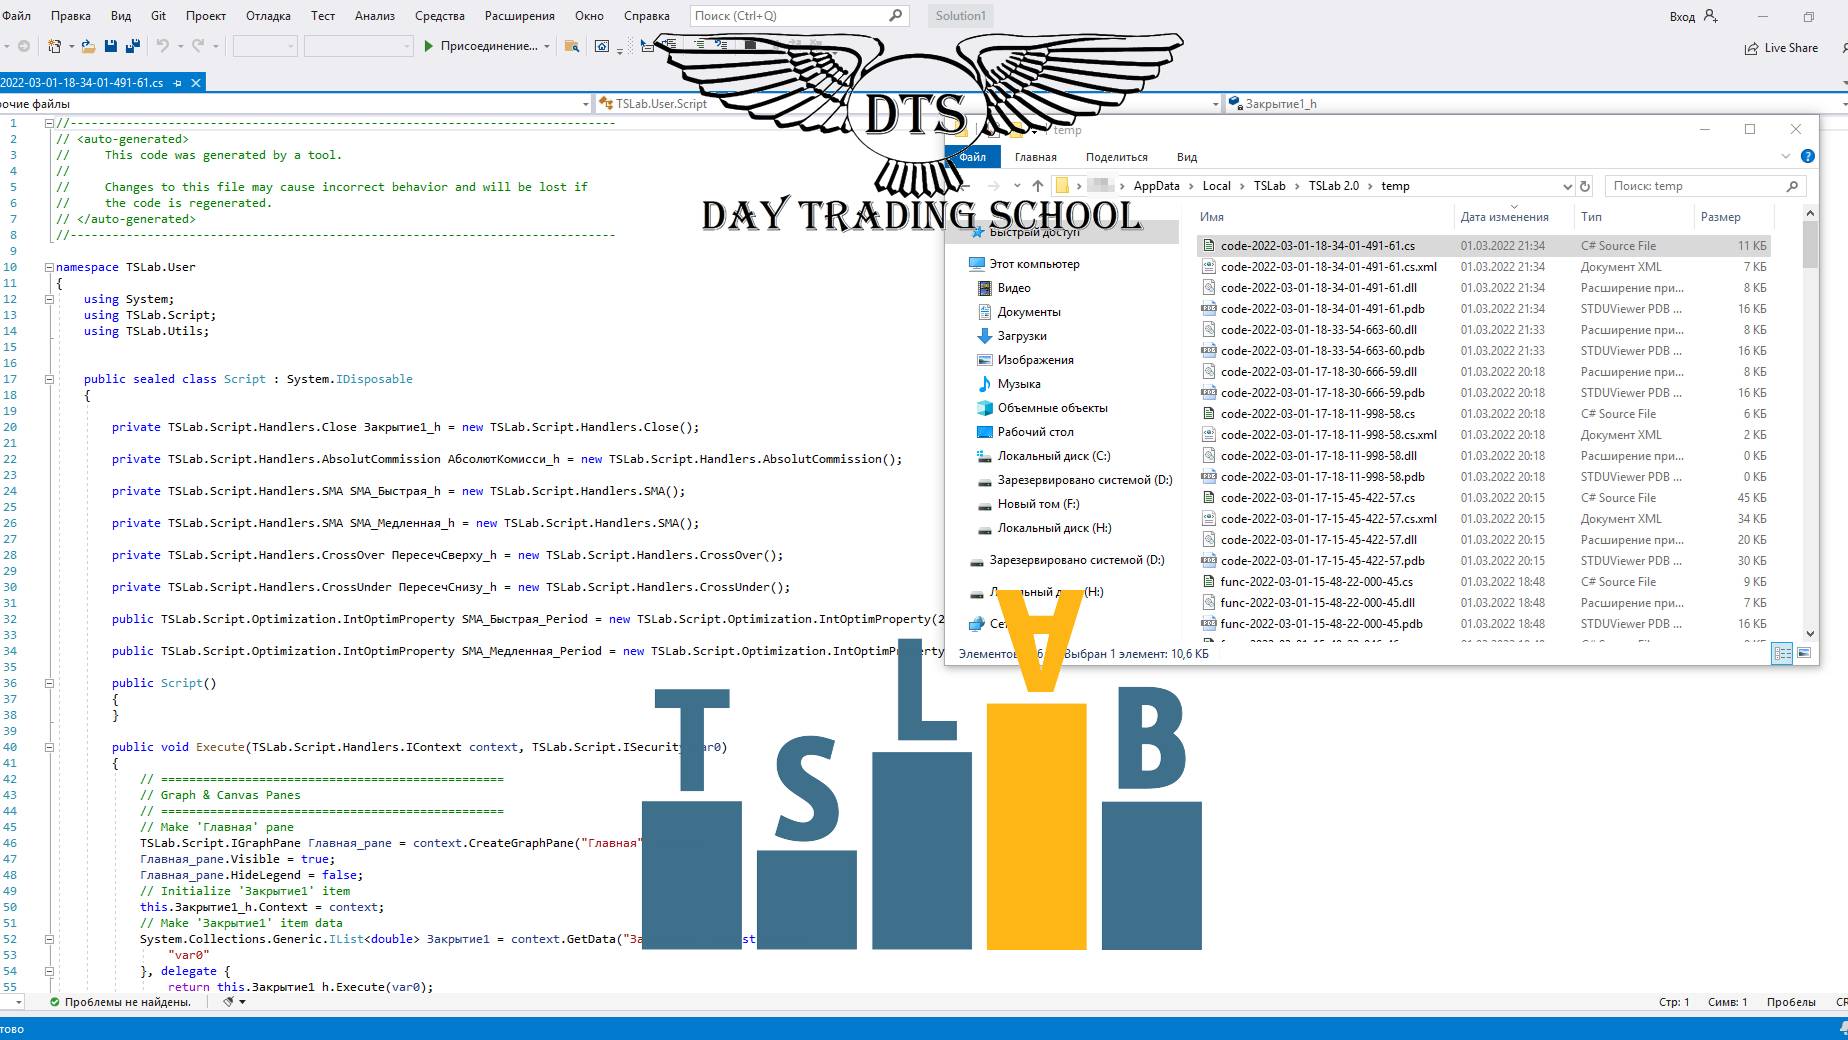
Task: Open the Отладка menu
Action: click(268, 16)
